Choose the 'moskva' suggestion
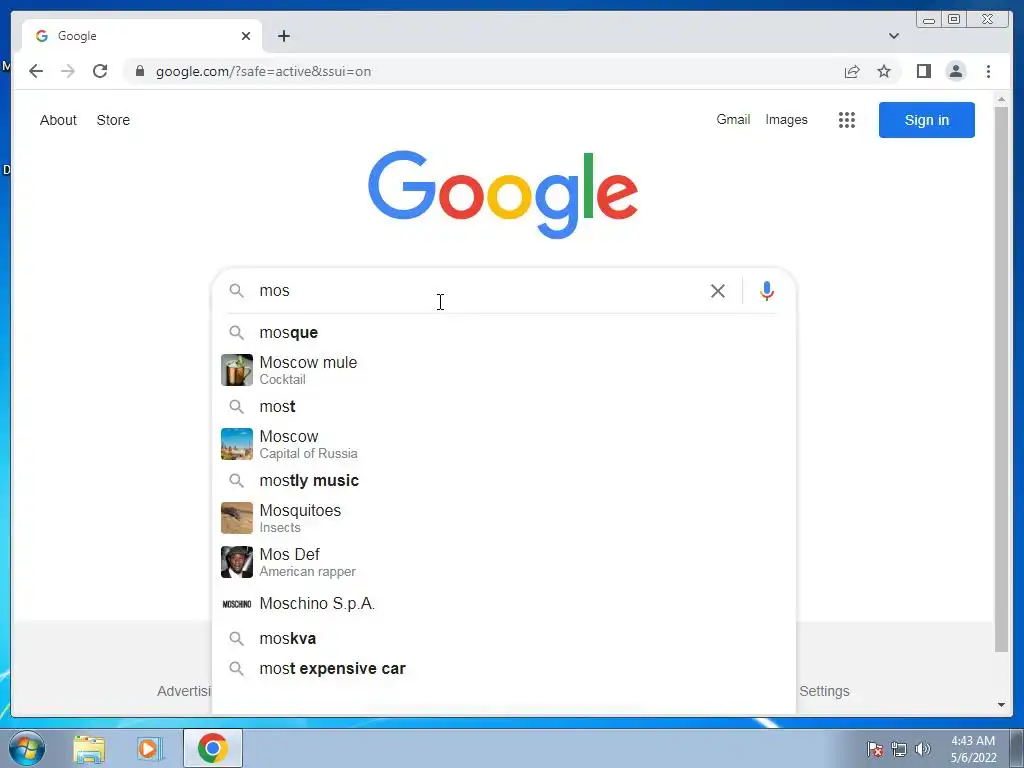This screenshot has height=768, width=1024. click(x=504, y=638)
